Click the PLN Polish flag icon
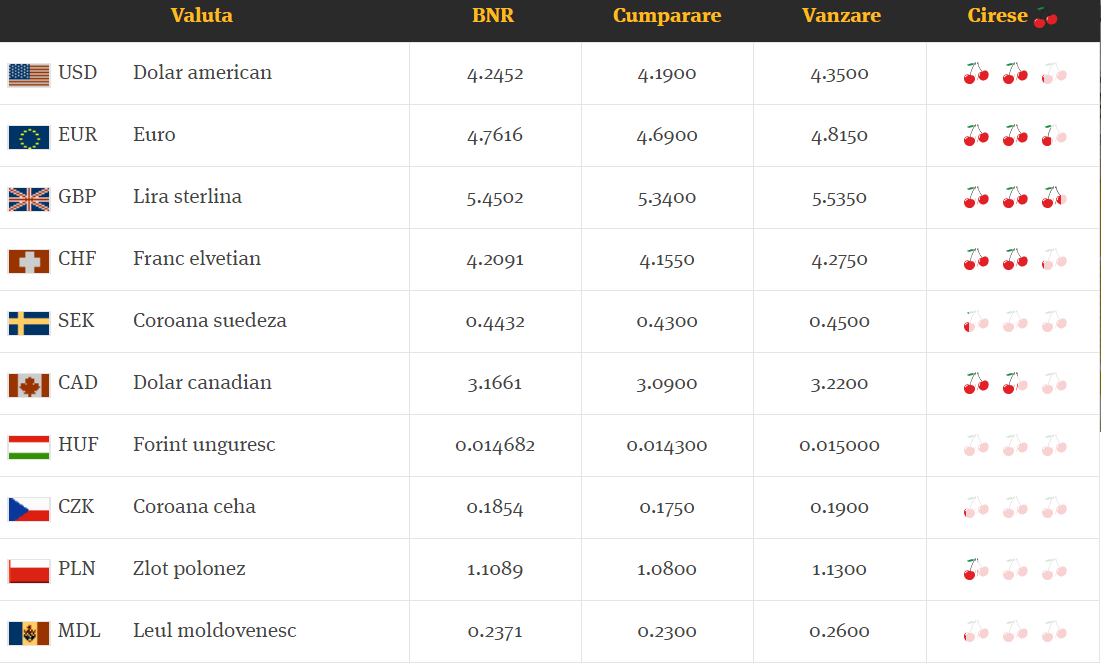Image resolution: width=1101 pixels, height=667 pixels. (x=28, y=570)
